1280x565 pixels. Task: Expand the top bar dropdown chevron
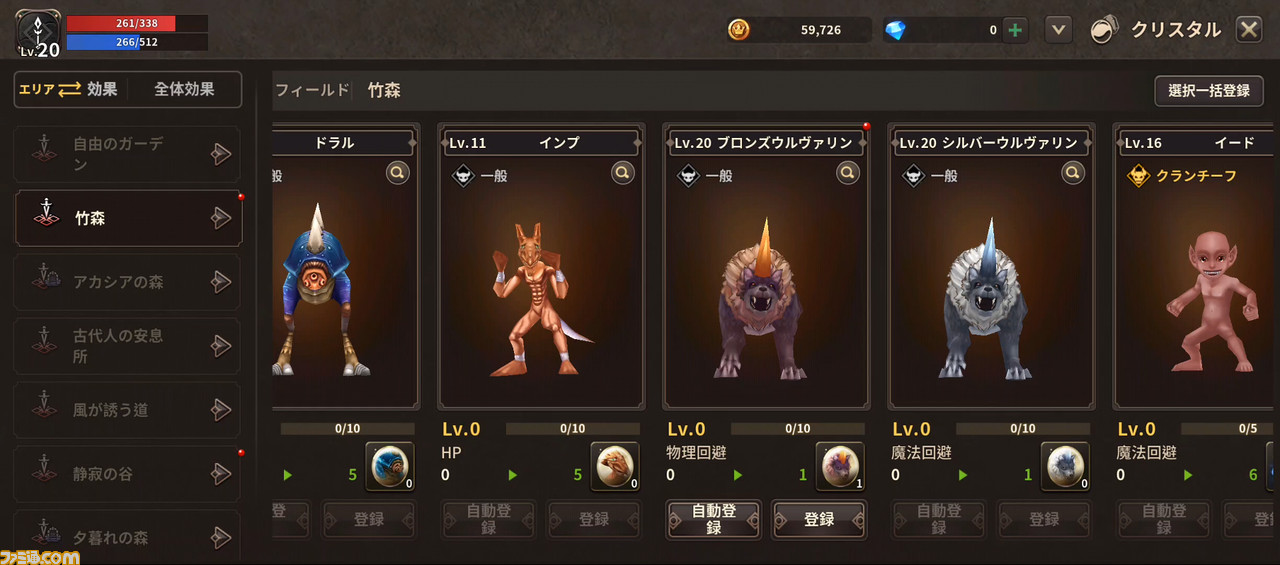pyautogui.click(x=1059, y=30)
